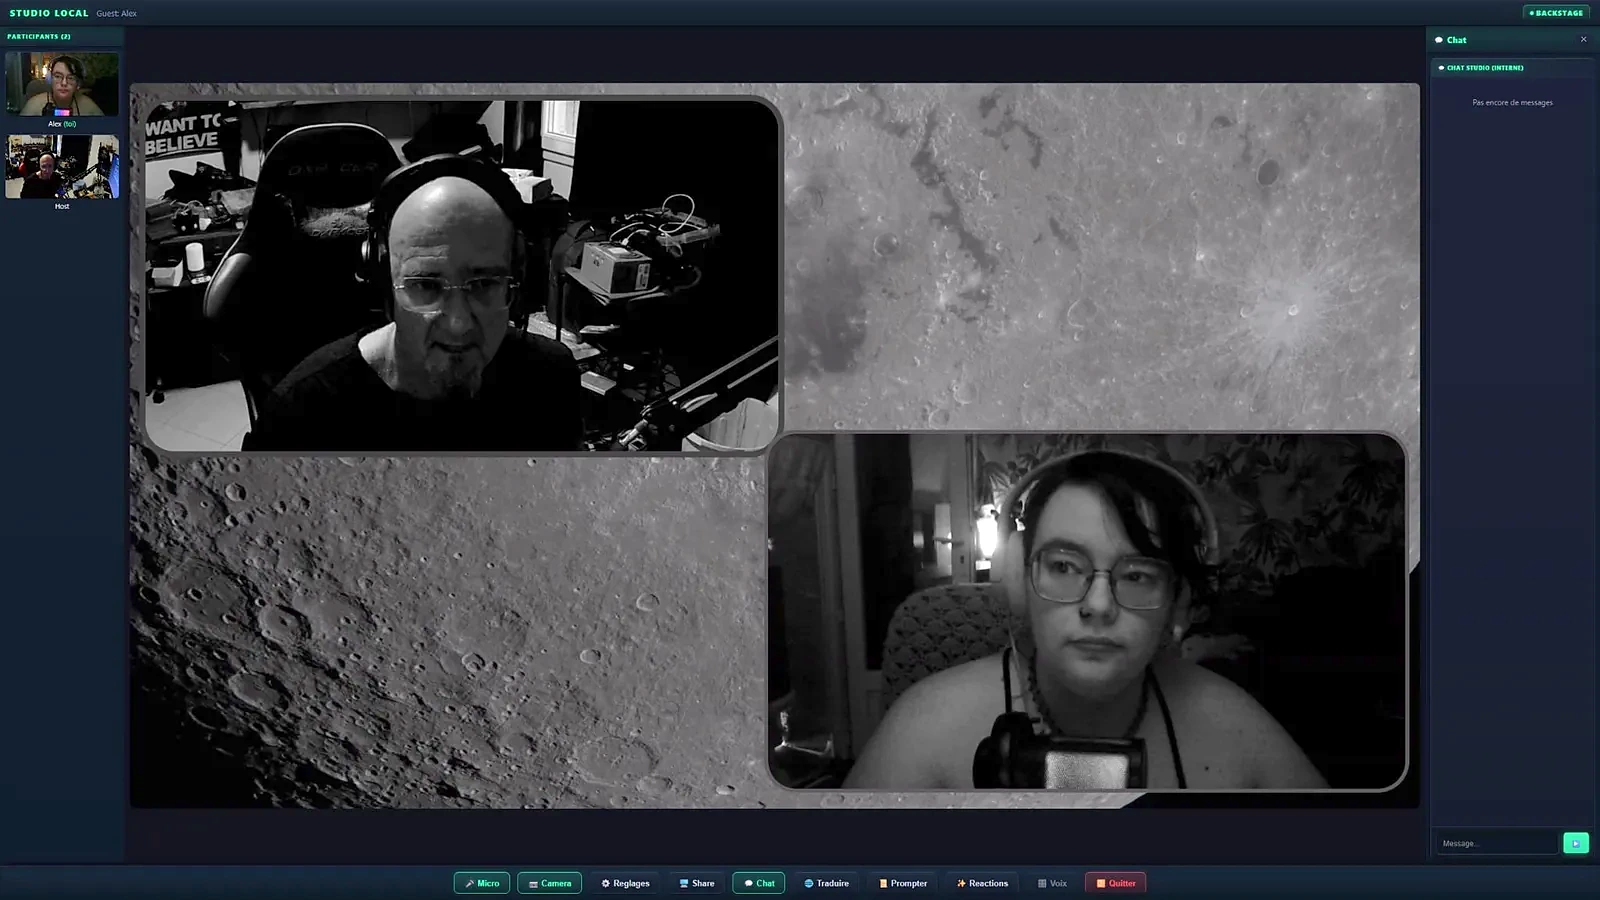Select Alex's participant thumbnail
Image resolution: width=1600 pixels, height=900 pixels.
click(62, 84)
